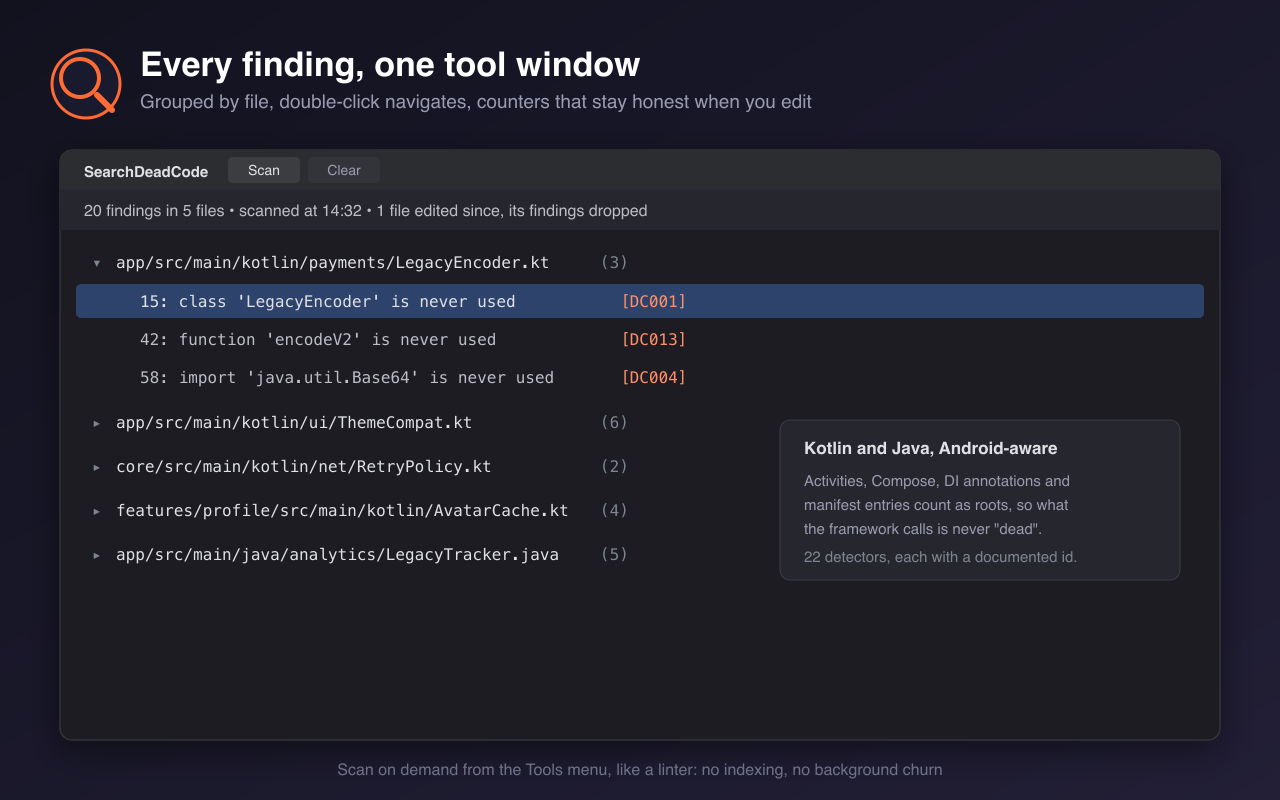Click the [DC001] detector id
The width and height of the screenshot is (1280, 800).
pos(654,301)
